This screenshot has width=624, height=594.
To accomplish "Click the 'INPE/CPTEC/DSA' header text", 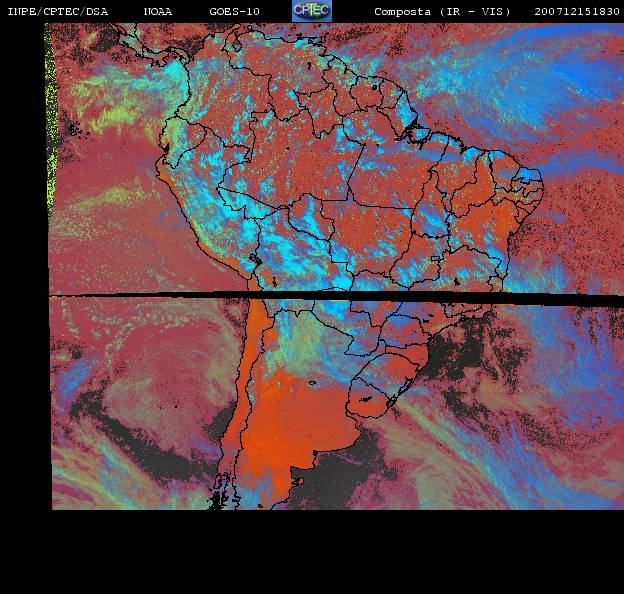I will coord(58,12).
